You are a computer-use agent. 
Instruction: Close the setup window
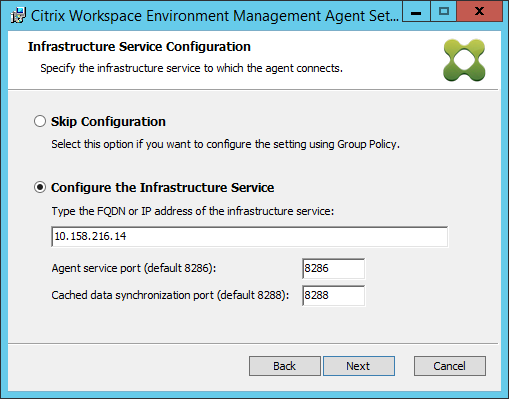pyautogui.click(x=479, y=12)
